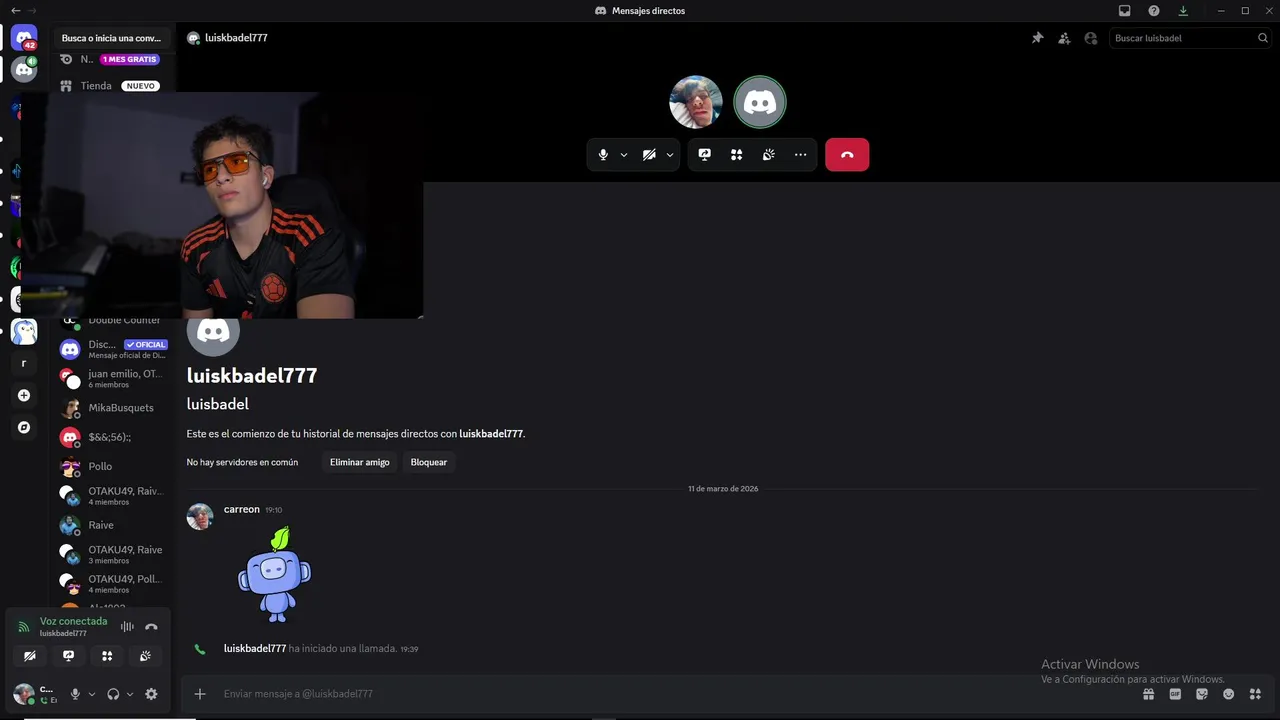Click your avatar in the user panel
The height and width of the screenshot is (720, 1280).
point(23,694)
